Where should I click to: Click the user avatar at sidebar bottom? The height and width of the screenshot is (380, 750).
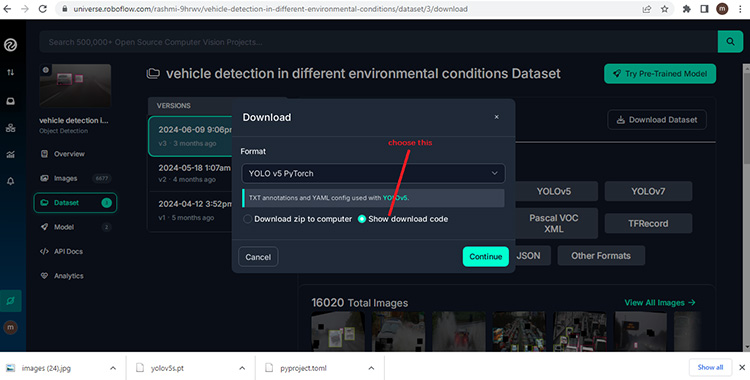tap(11, 327)
